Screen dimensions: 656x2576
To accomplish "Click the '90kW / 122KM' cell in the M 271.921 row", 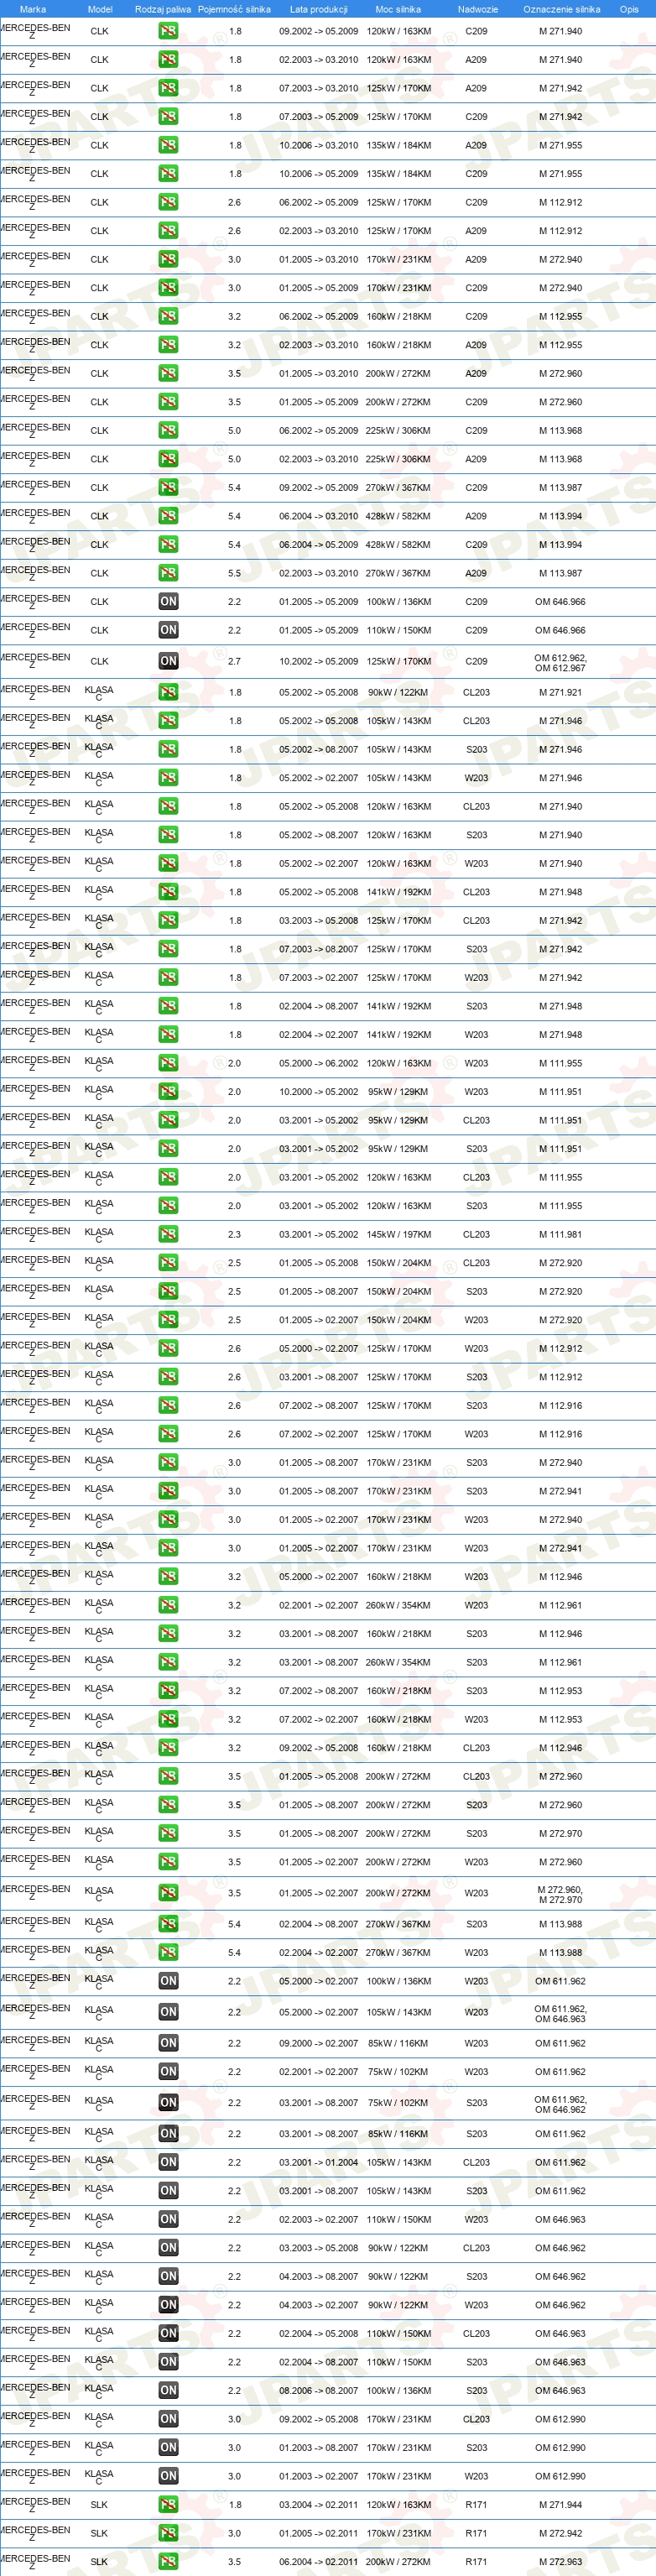I will point(398,692).
